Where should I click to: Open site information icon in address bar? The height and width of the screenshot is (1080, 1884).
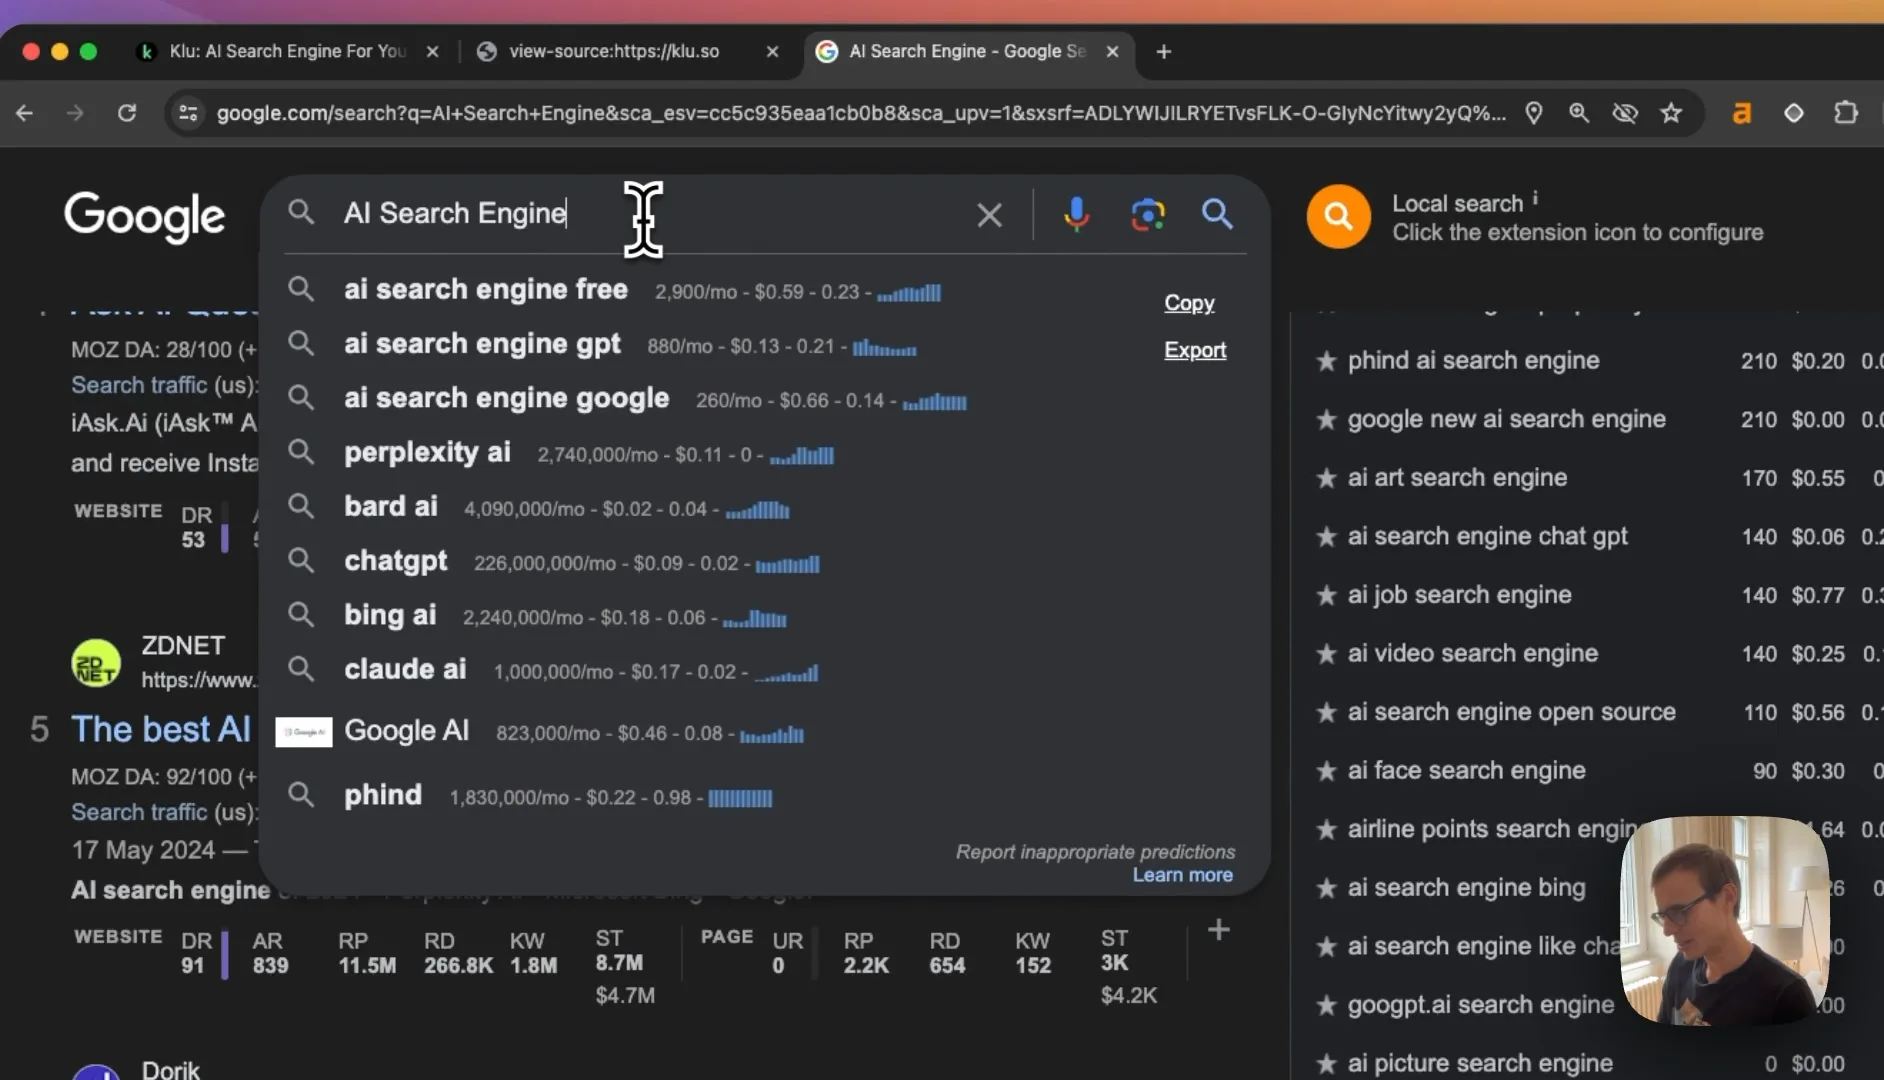point(188,113)
